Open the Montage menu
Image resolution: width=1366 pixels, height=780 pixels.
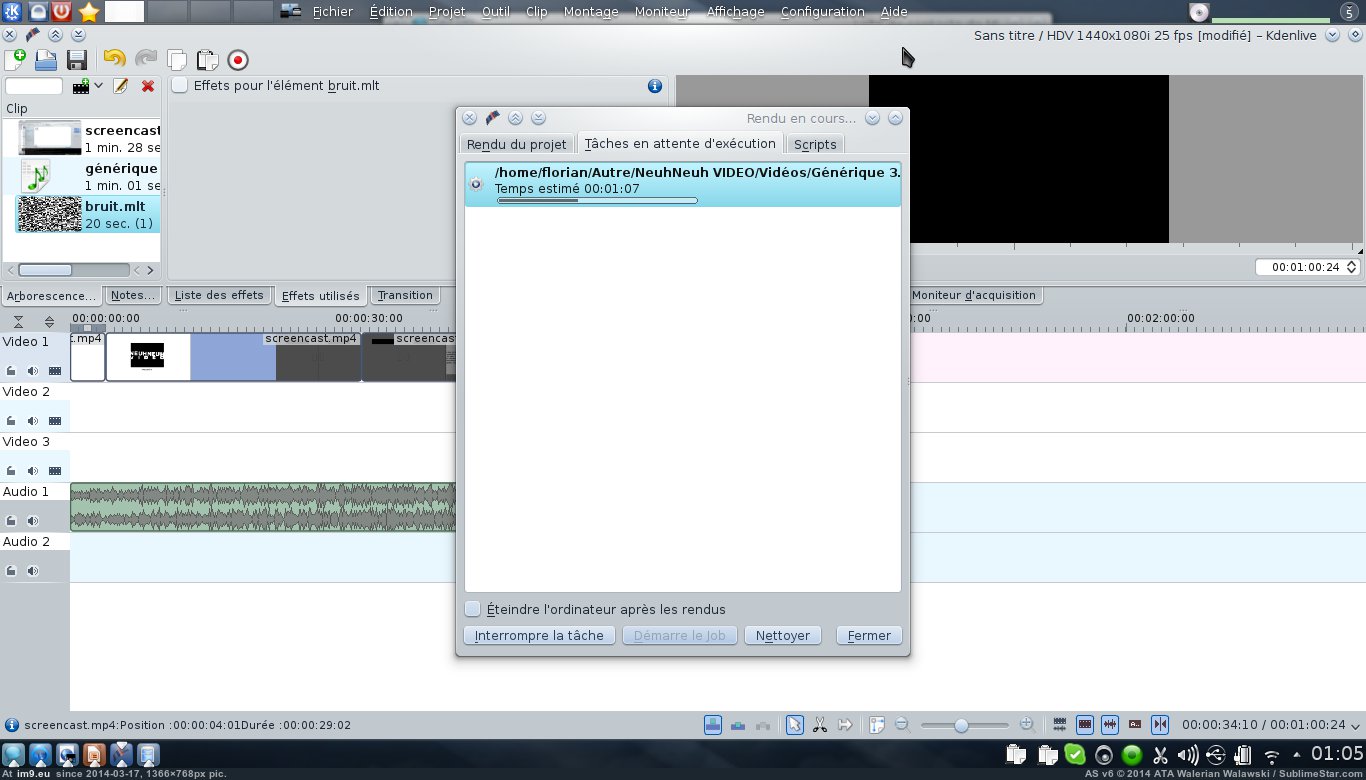[x=590, y=12]
